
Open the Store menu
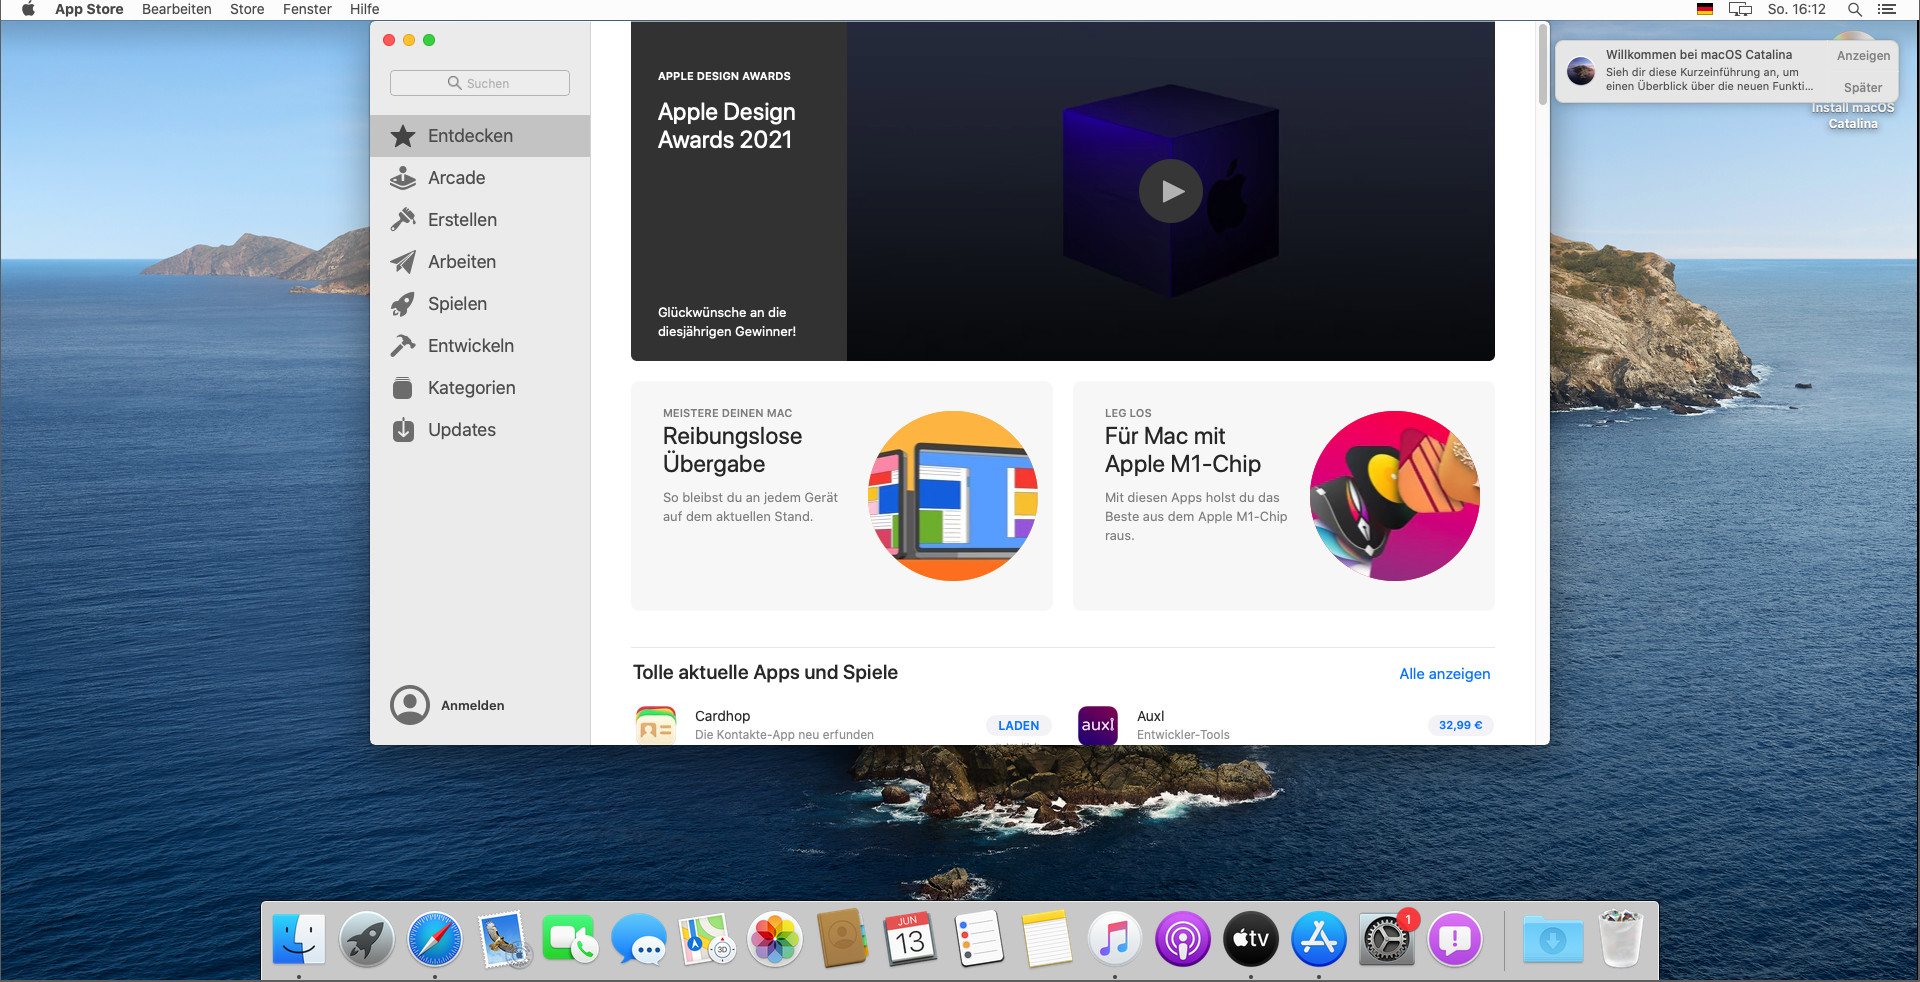click(247, 9)
